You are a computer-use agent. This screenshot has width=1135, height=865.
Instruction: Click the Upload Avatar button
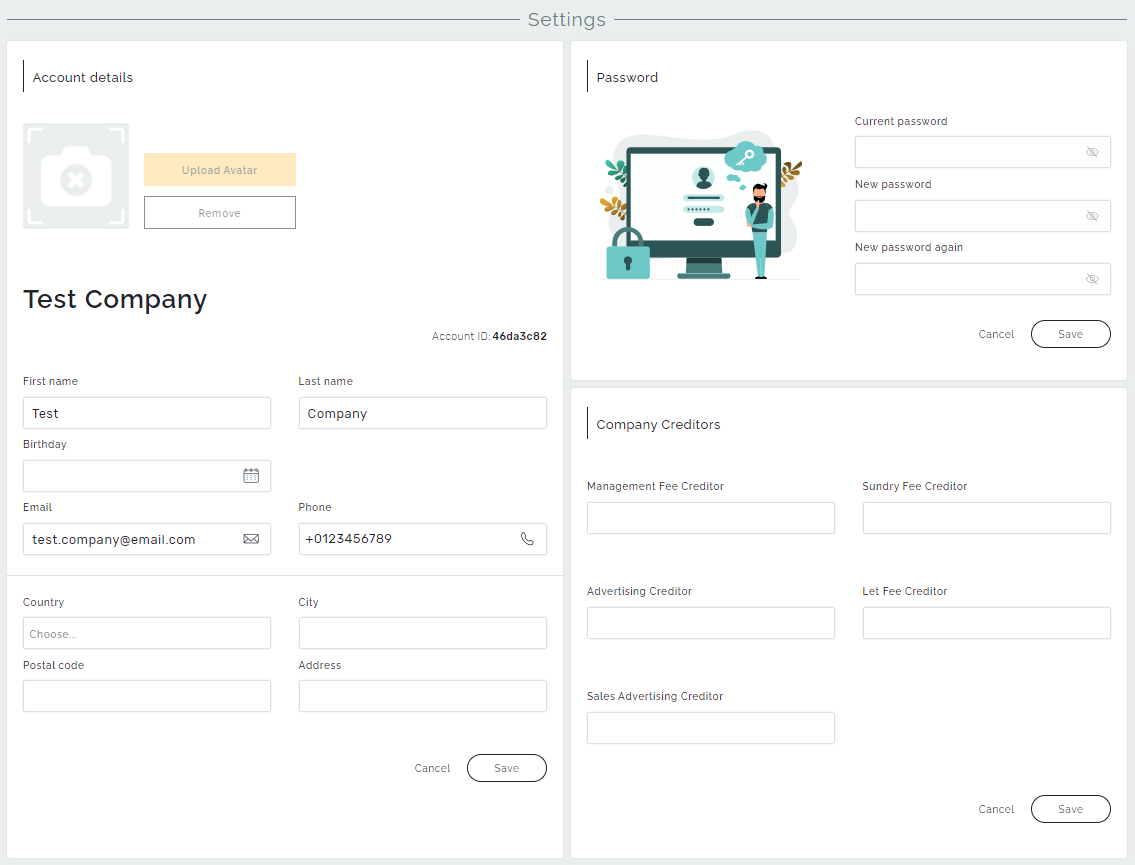219,169
